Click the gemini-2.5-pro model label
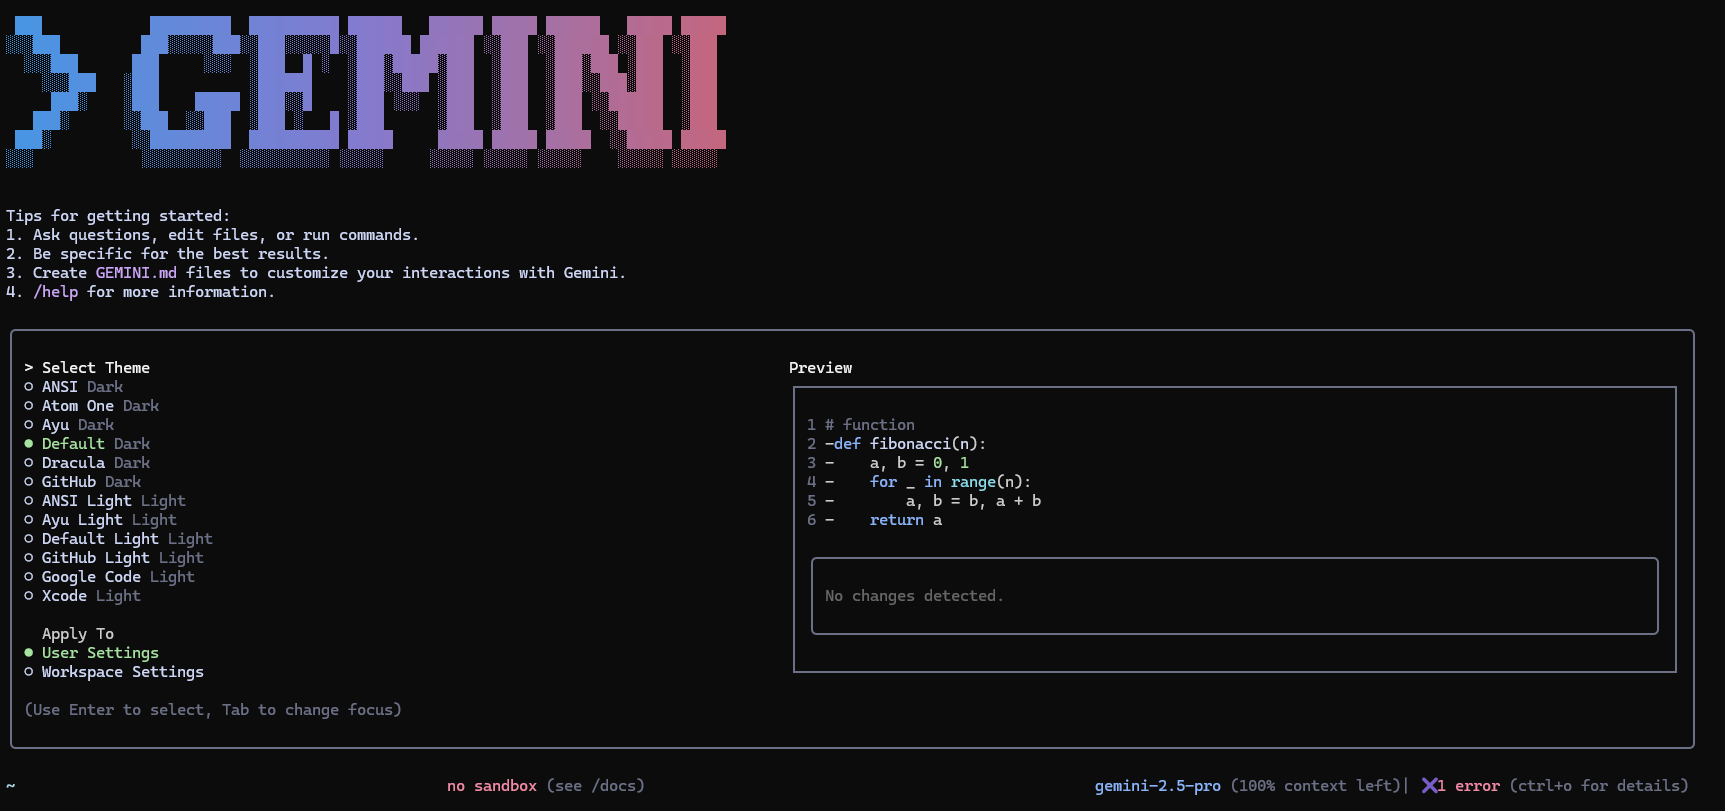 [x=1157, y=786]
